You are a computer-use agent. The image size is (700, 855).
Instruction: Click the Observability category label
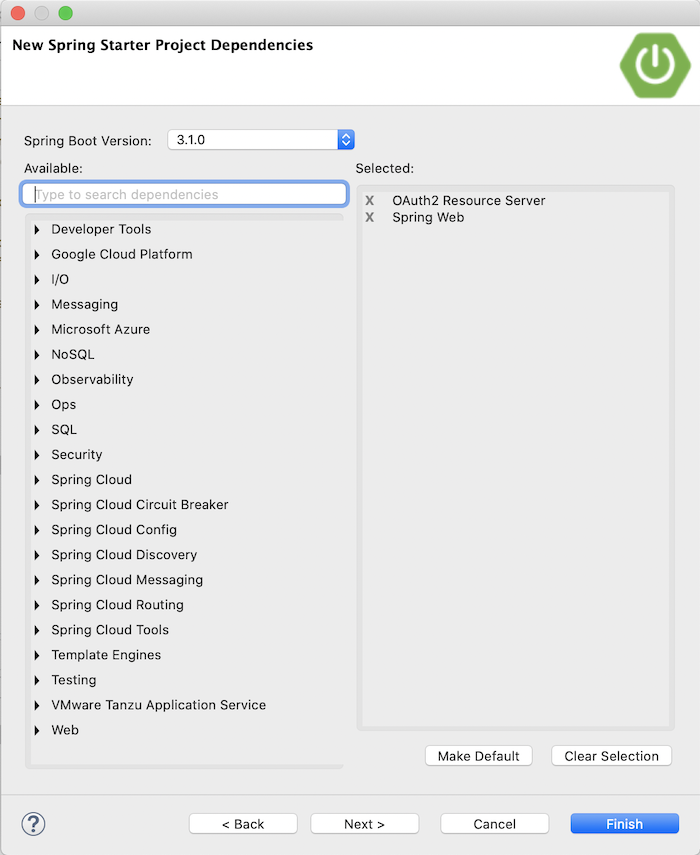click(93, 380)
